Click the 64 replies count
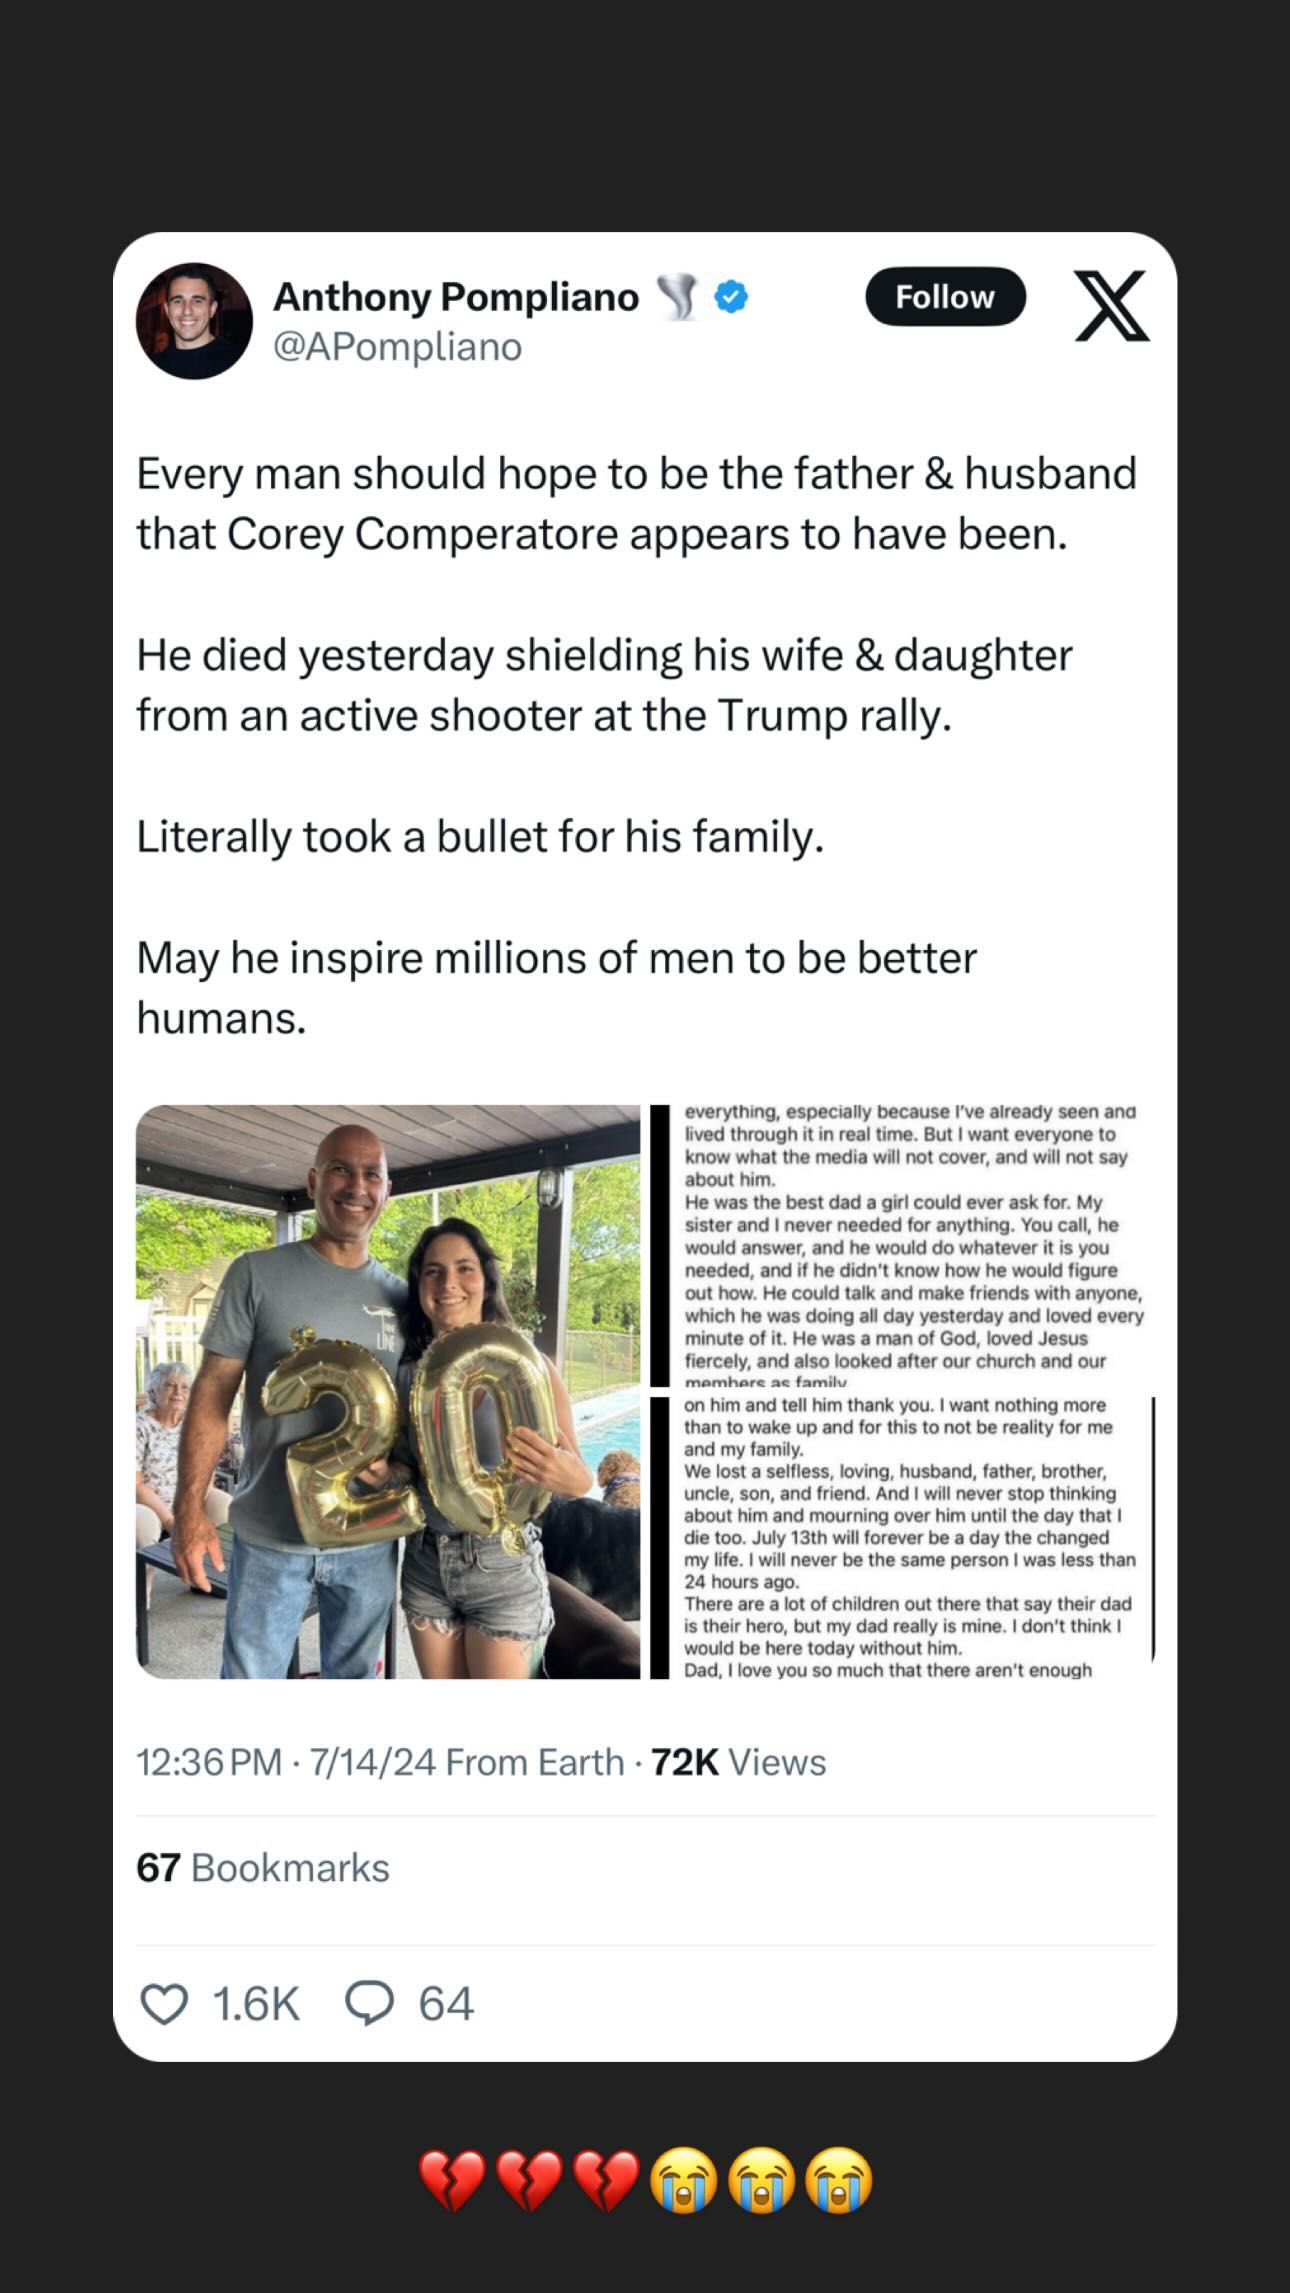1290x2293 pixels. (445, 2004)
